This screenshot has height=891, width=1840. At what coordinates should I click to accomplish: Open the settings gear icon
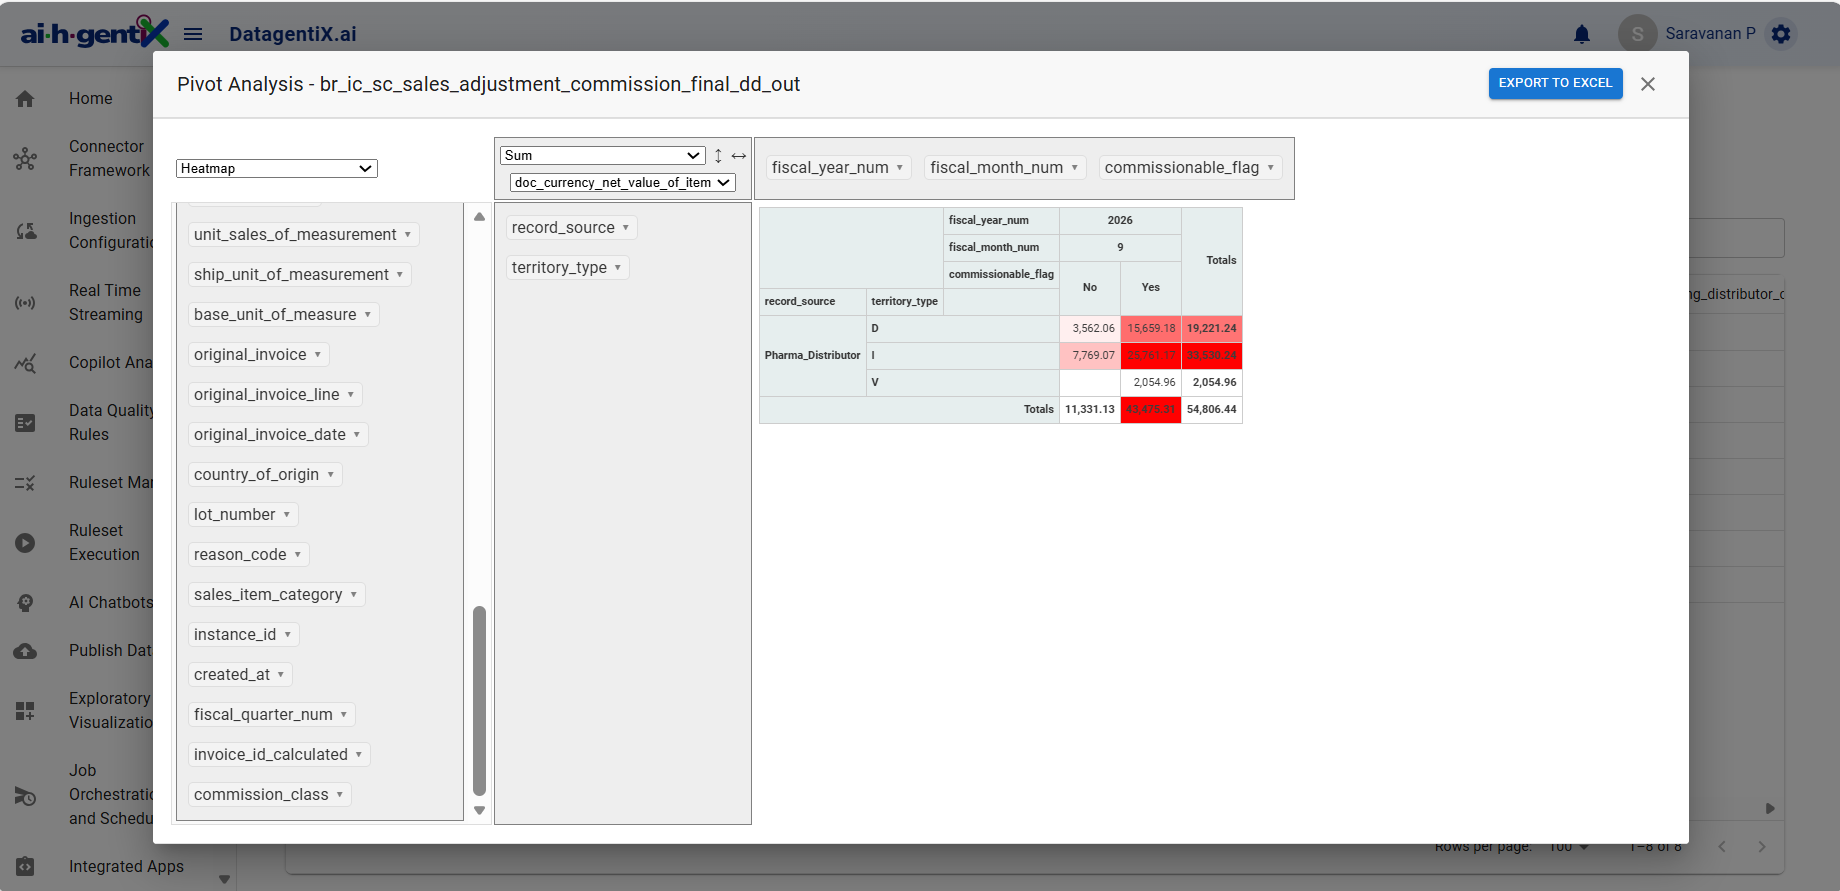coord(1781,34)
